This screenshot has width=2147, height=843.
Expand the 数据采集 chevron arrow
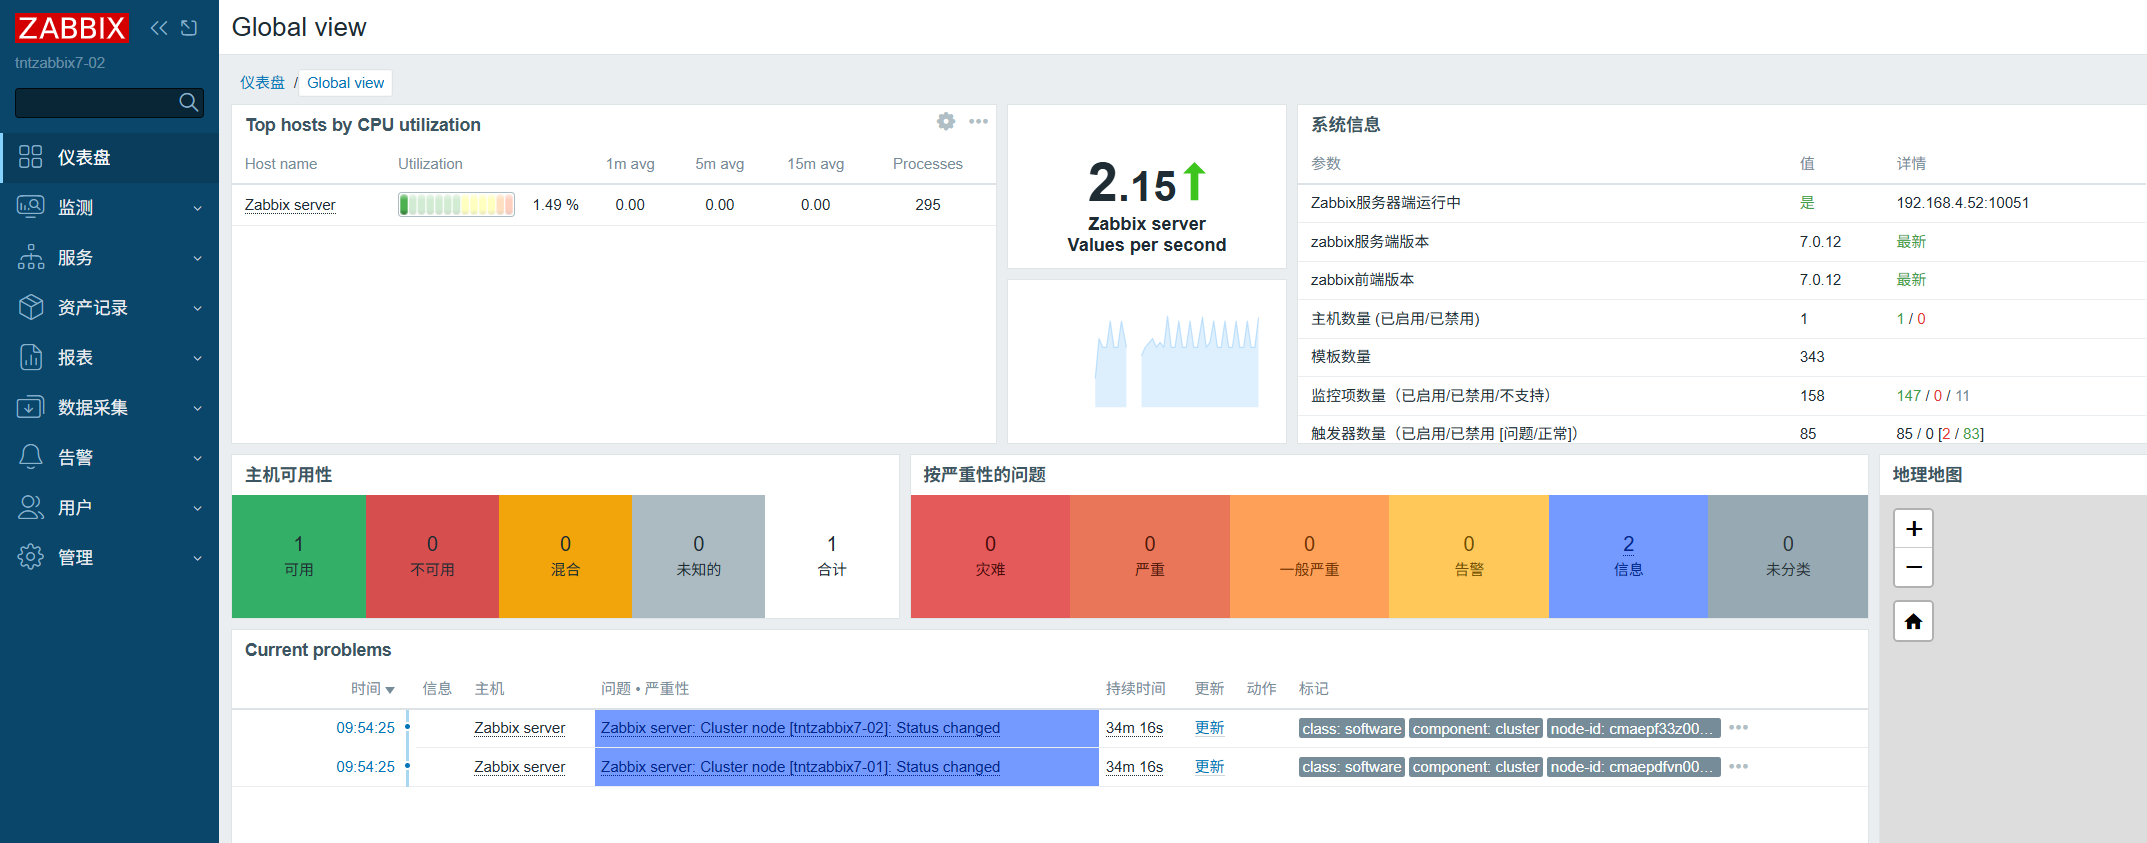(197, 409)
